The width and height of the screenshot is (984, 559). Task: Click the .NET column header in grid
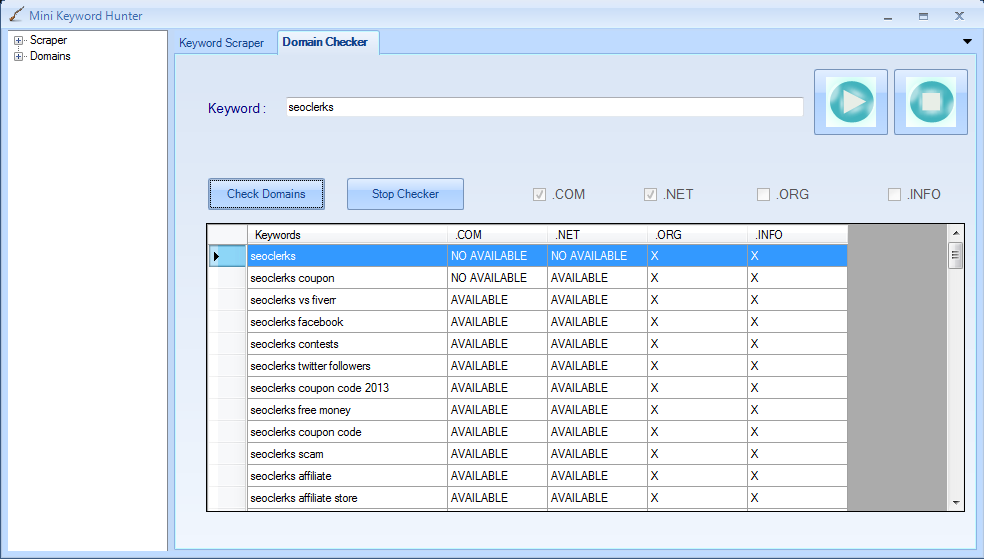(x=597, y=235)
